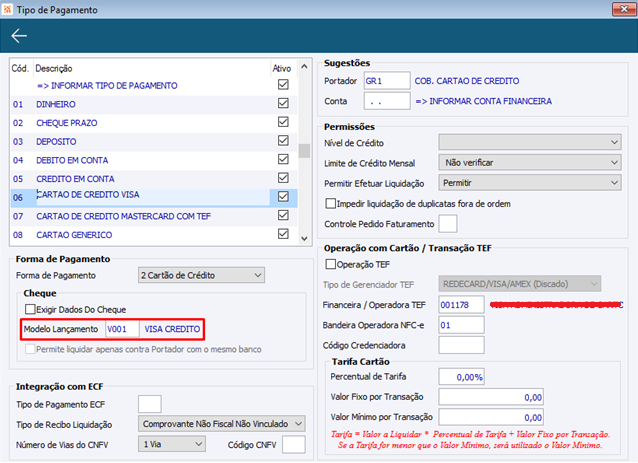Click the Valor Fixo por Transação field
The height and width of the screenshot is (463, 638).
pos(491,397)
